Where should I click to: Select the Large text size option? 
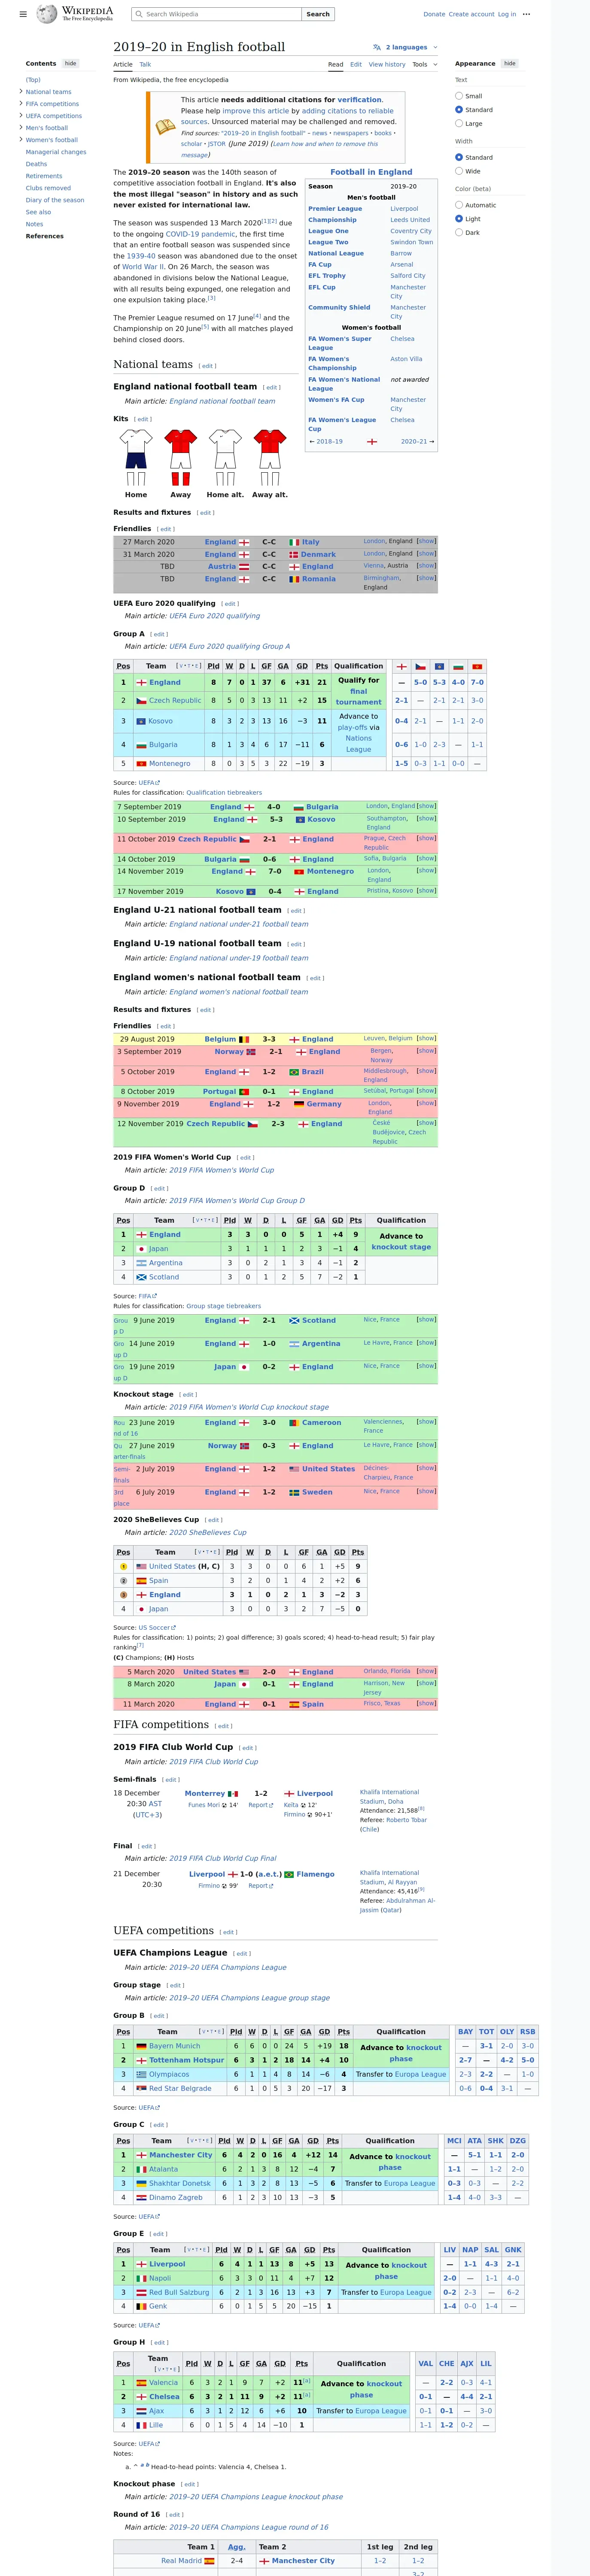pos(459,123)
